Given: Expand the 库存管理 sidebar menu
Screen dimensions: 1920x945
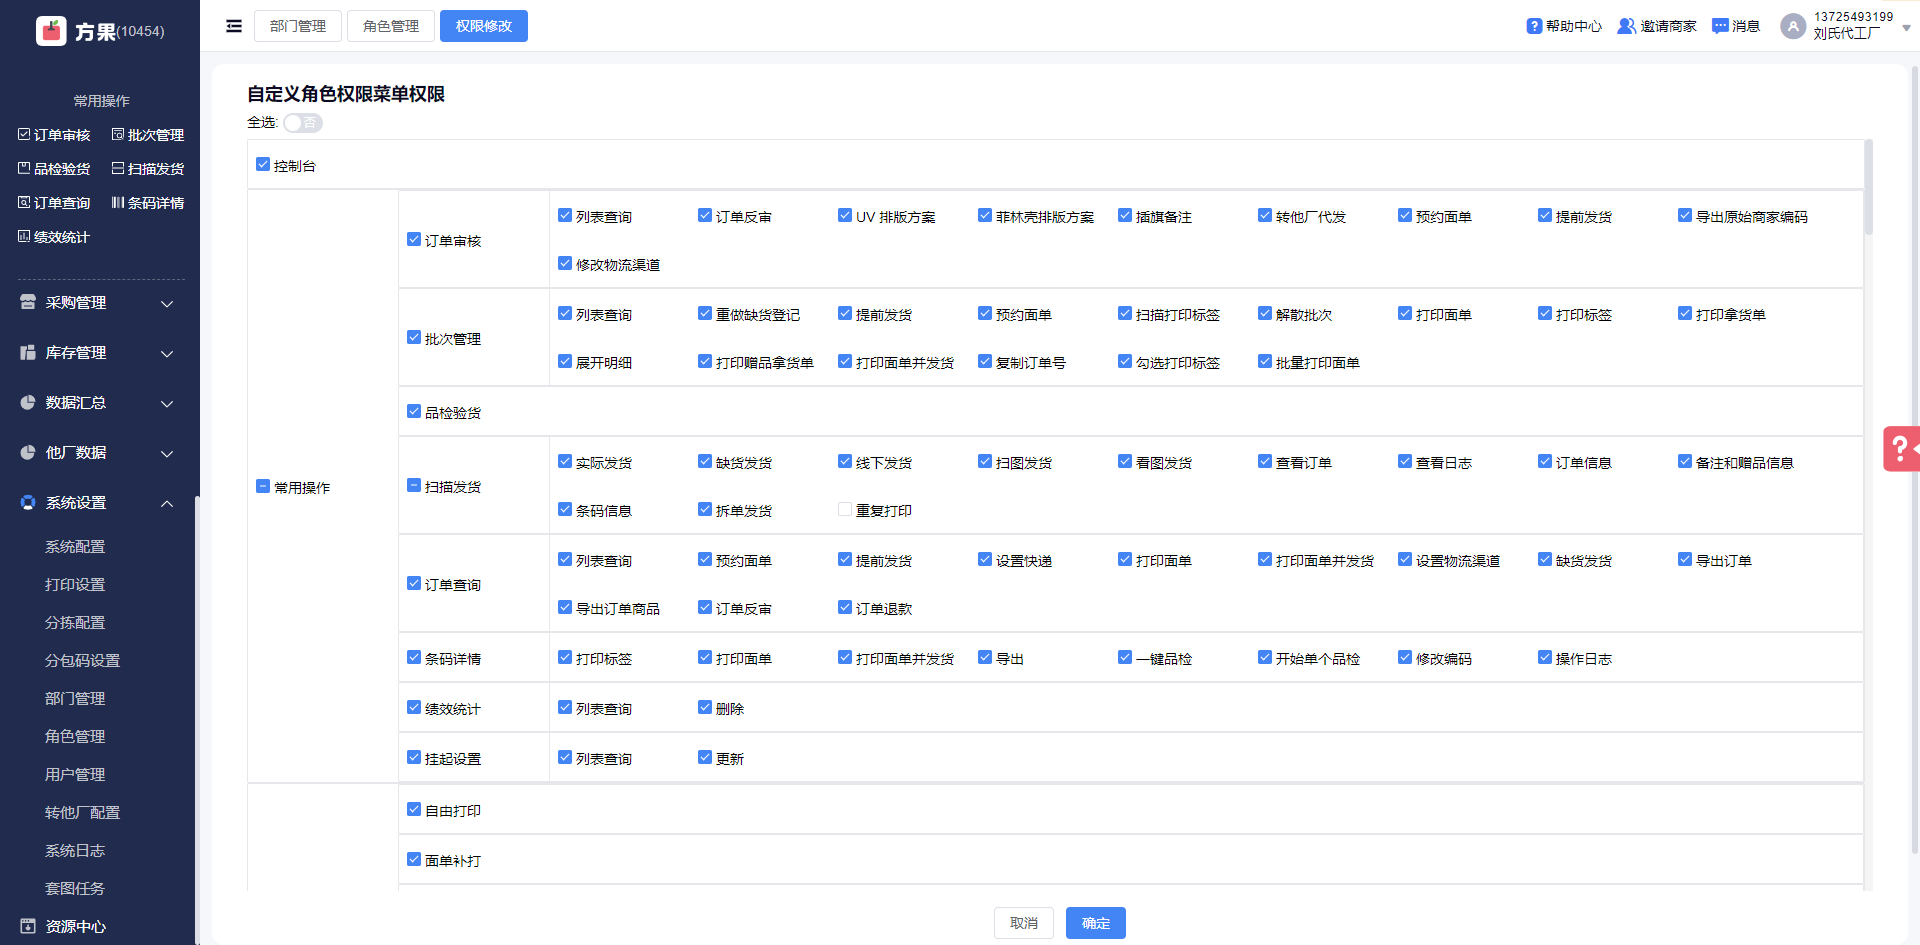Looking at the screenshot, I should click(x=97, y=353).
